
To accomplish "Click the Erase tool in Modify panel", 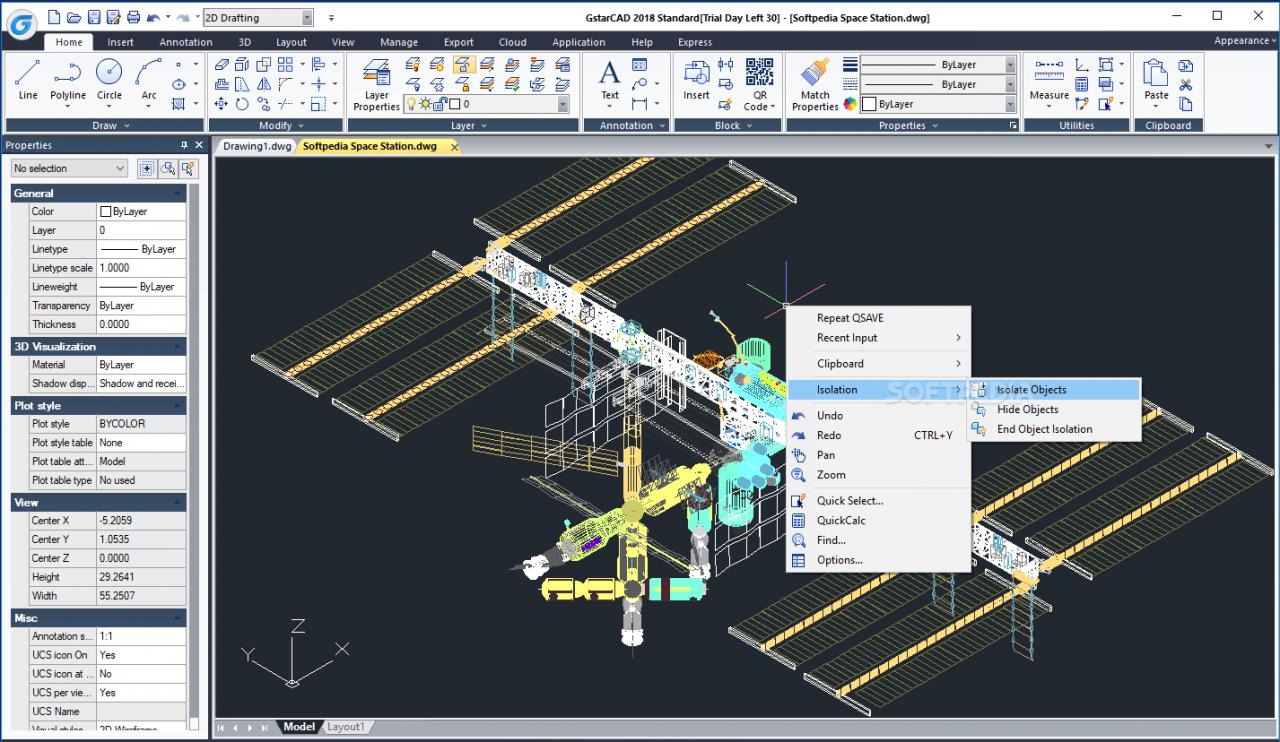I will coord(221,65).
